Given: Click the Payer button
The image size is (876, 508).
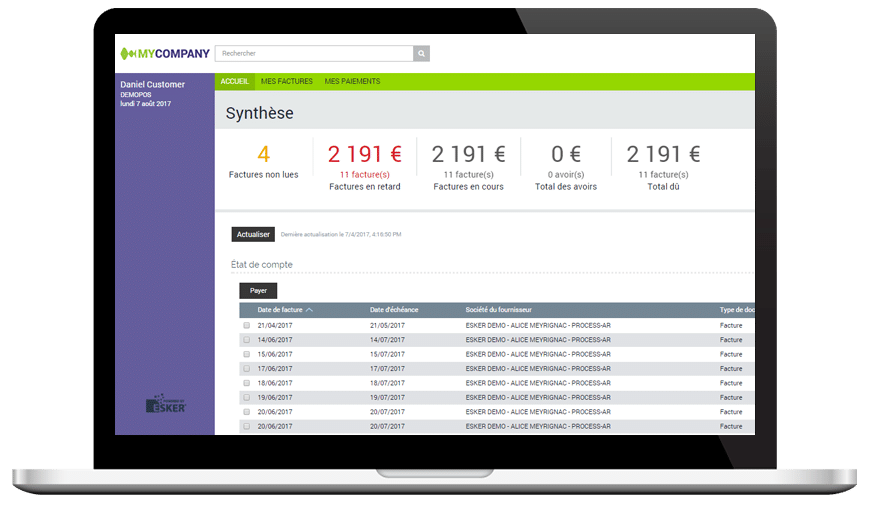Looking at the screenshot, I should [258, 291].
